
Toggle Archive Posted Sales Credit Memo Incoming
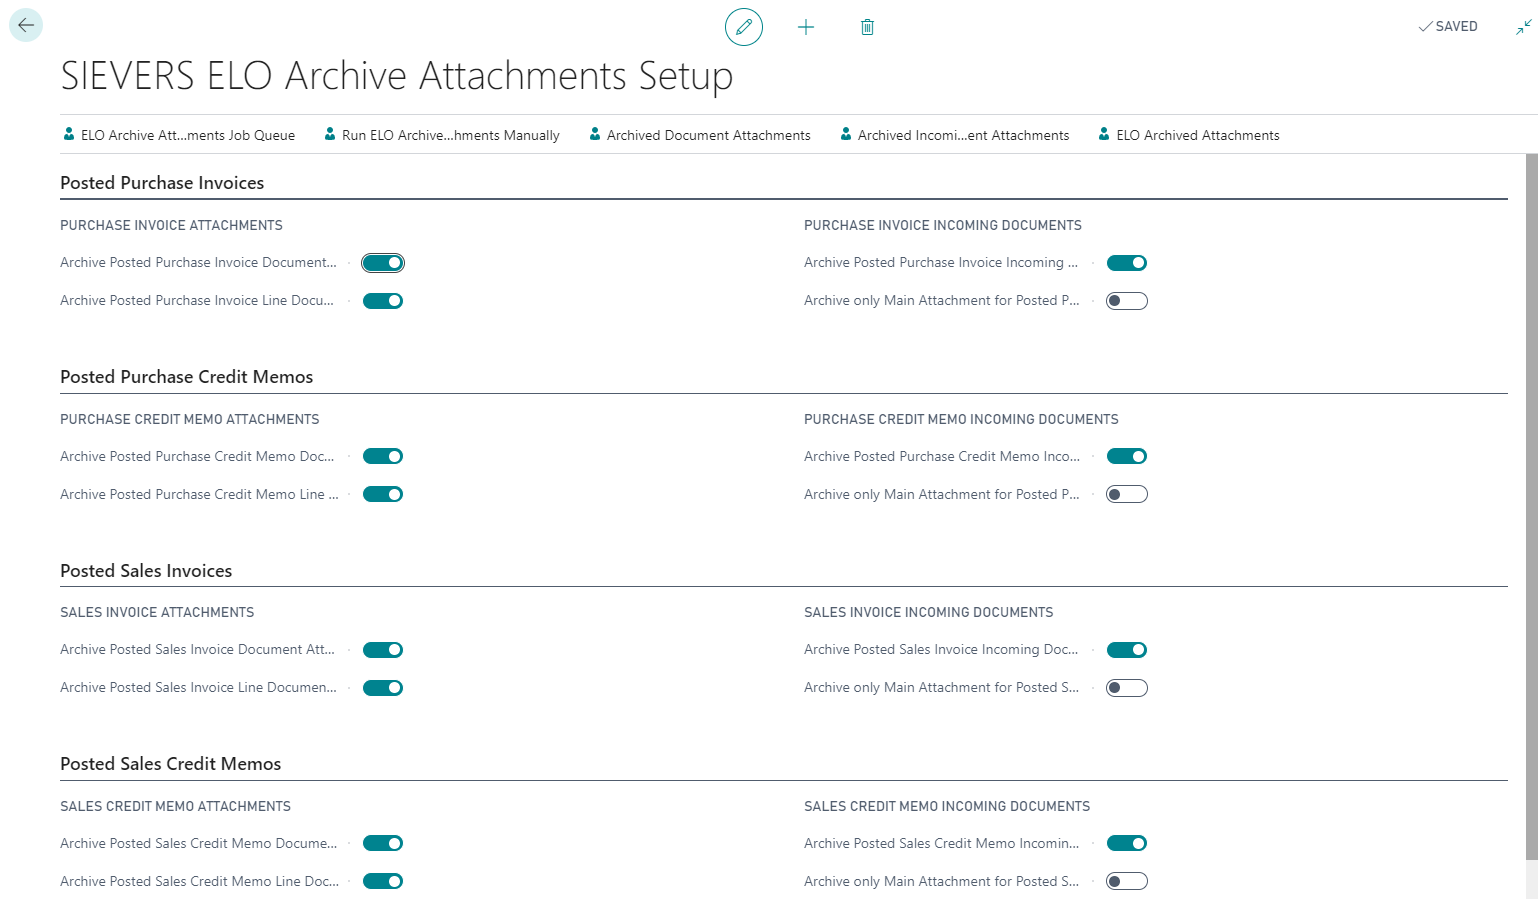pos(1126,843)
